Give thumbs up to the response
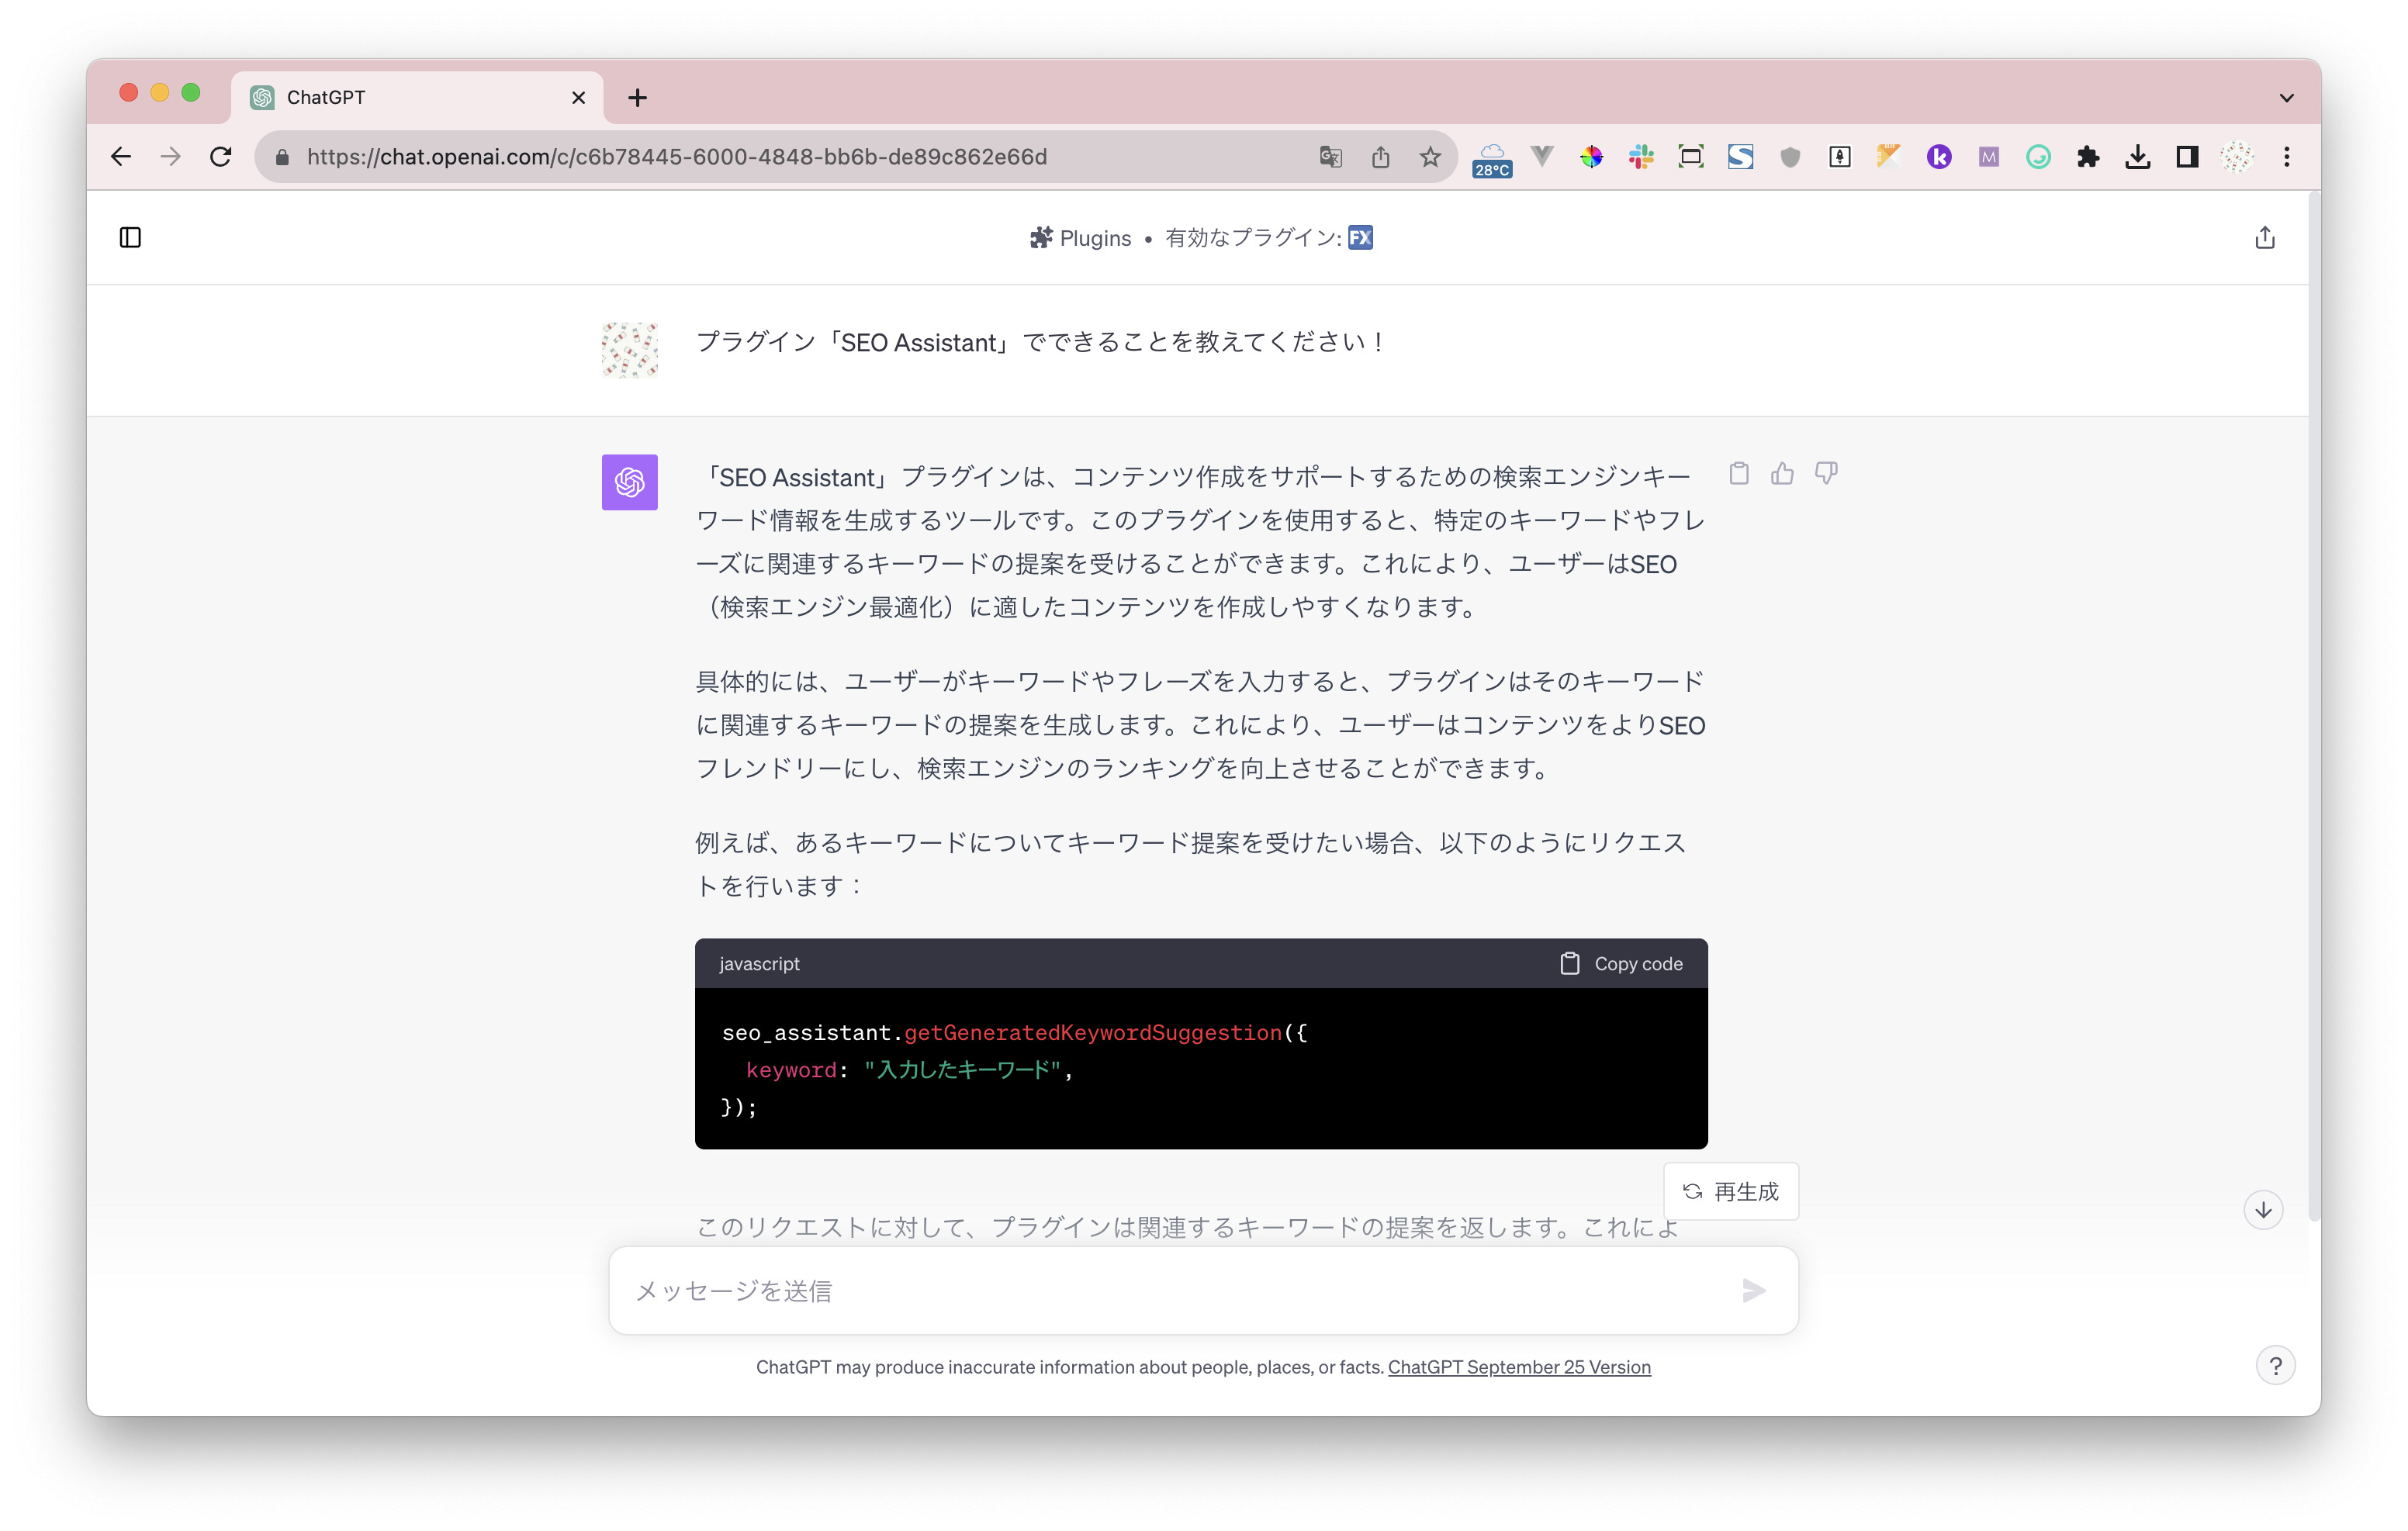The width and height of the screenshot is (2408, 1531). (x=1782, y=474)
